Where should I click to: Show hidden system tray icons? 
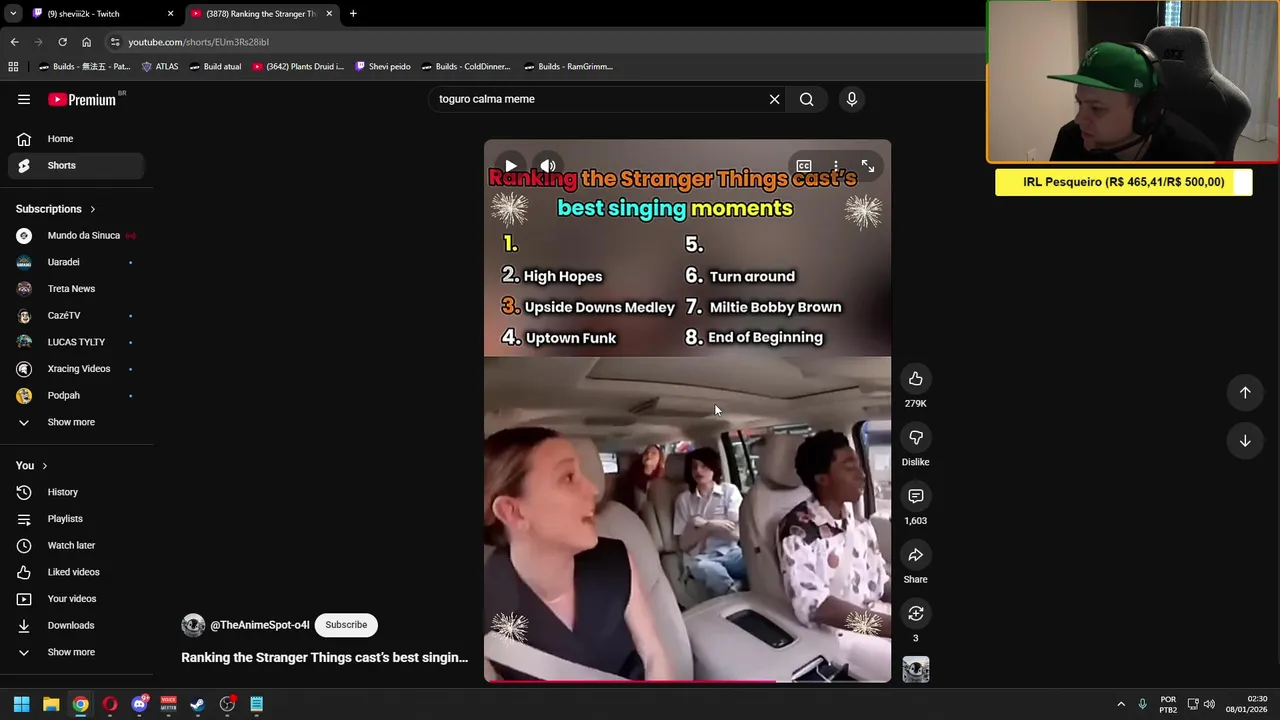pyautogui.click(x=1120, y=704)
